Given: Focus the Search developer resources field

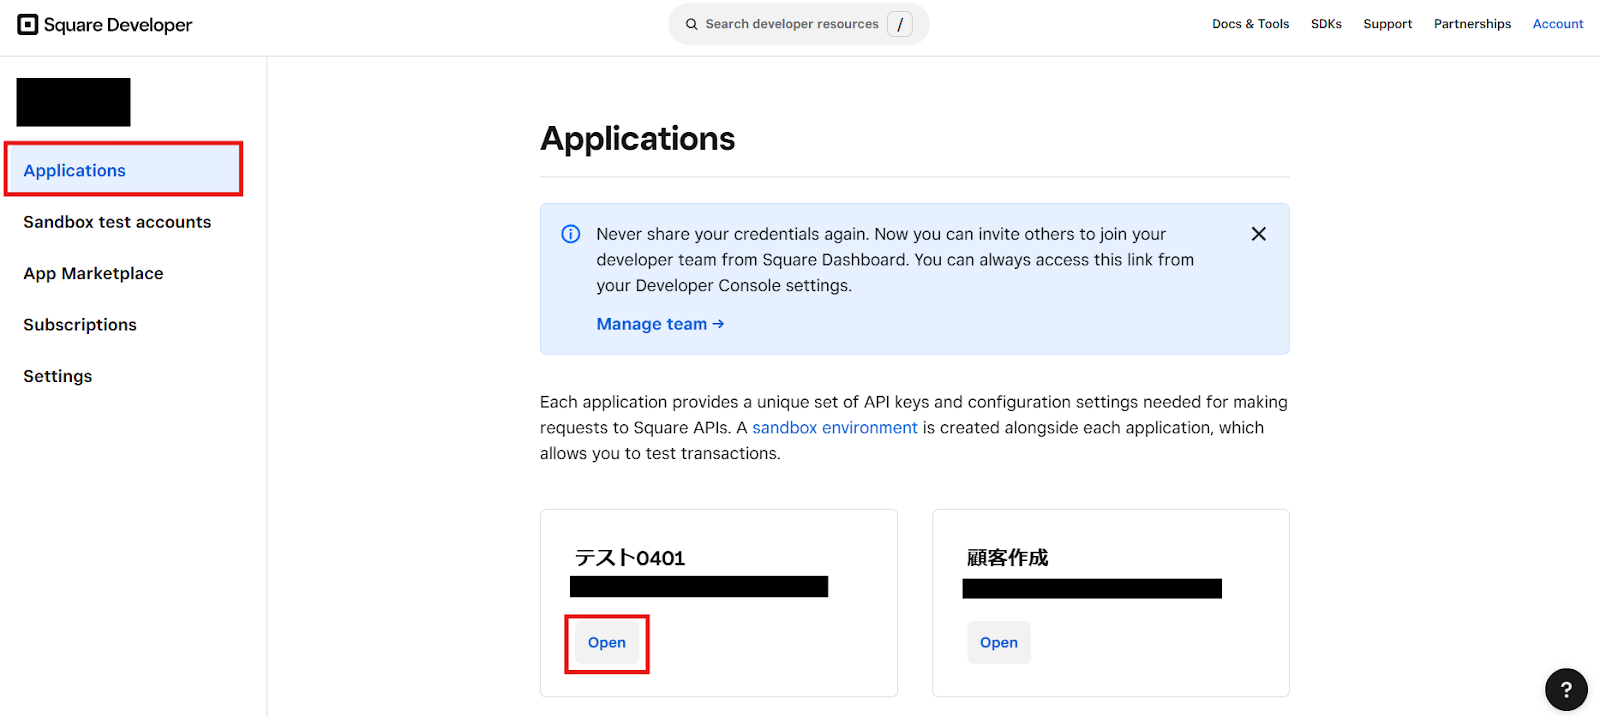Looking at the screenshot, I should [798, 24].
